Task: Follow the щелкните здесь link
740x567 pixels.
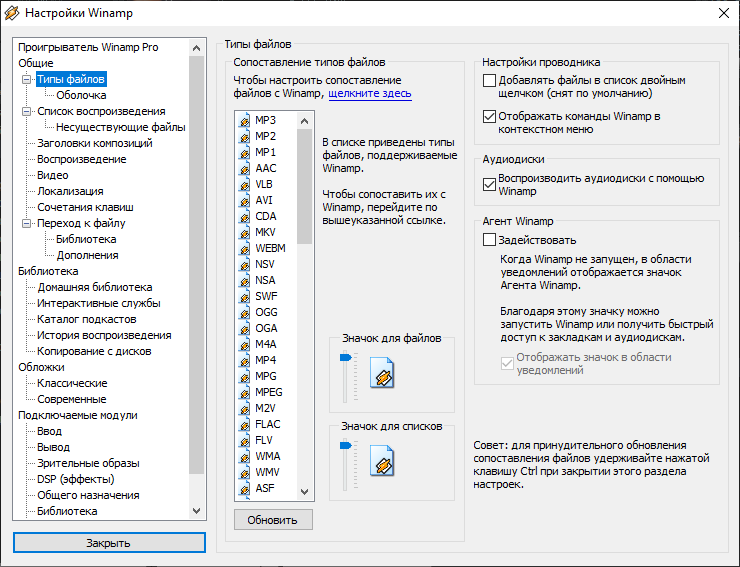Action: click(x=370, y=93)
